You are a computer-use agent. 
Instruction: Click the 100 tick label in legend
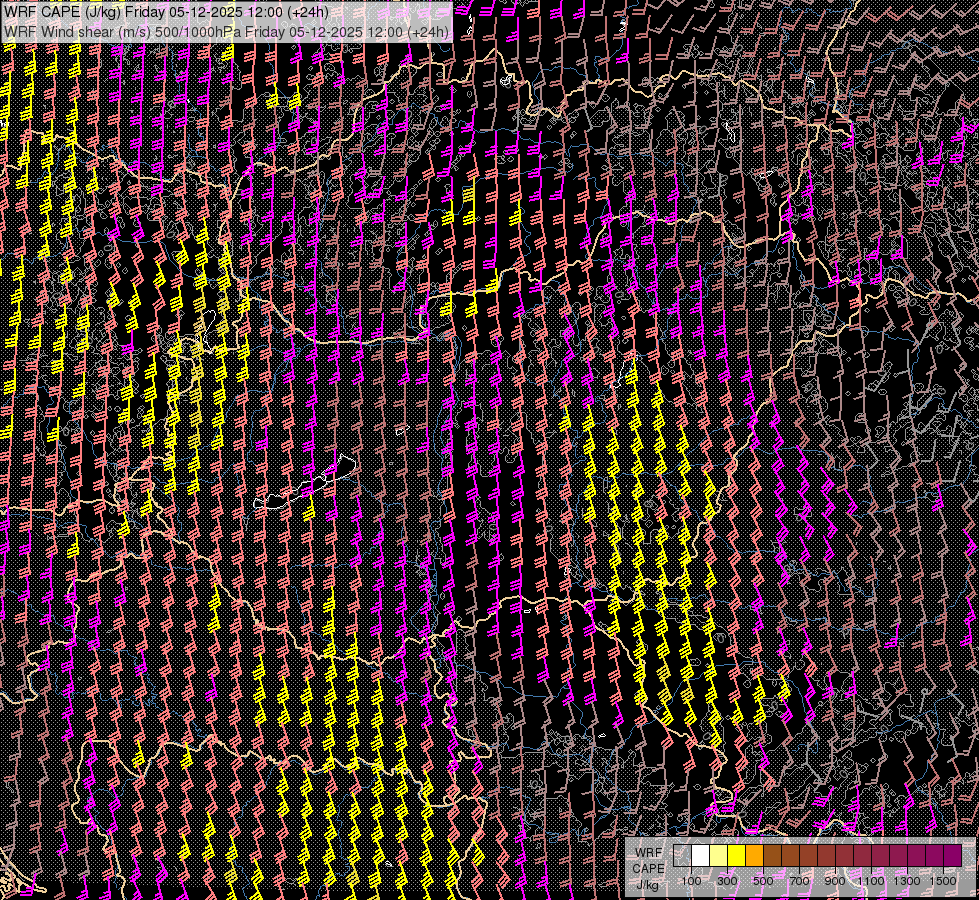coord(691,880)
